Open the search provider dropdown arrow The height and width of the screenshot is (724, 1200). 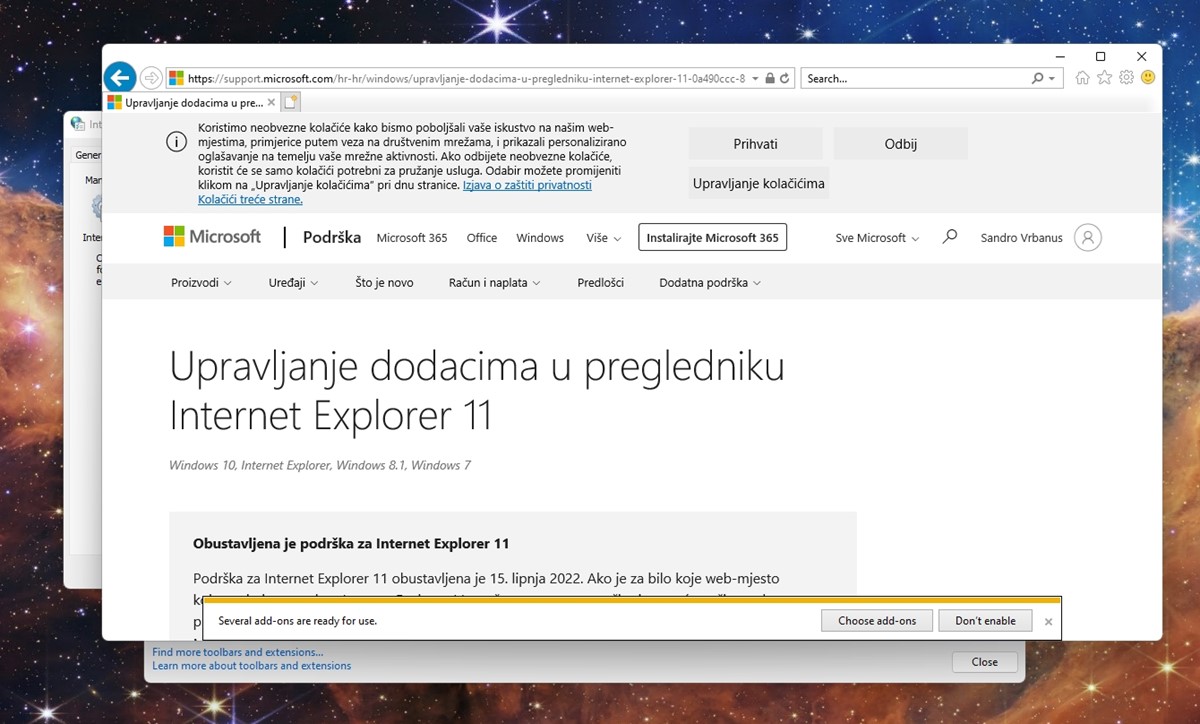pyautogui.click(x=1052, y=78)
